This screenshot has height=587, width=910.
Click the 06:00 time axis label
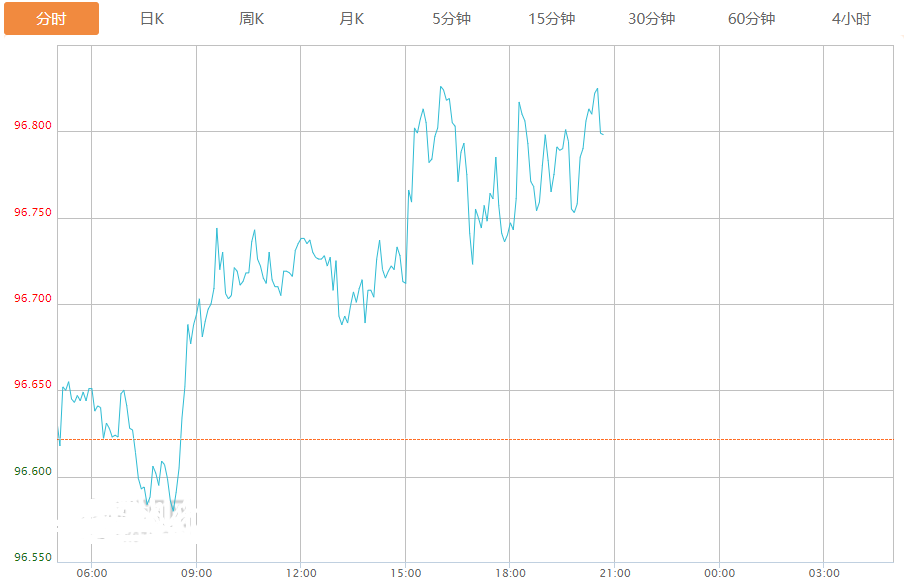(x=91, y=573)
